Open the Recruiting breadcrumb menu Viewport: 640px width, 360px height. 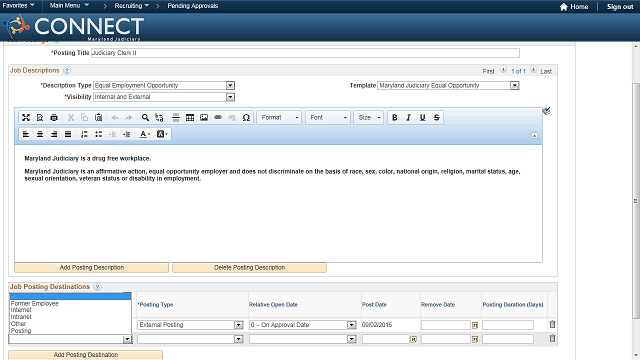click(131, 6)
